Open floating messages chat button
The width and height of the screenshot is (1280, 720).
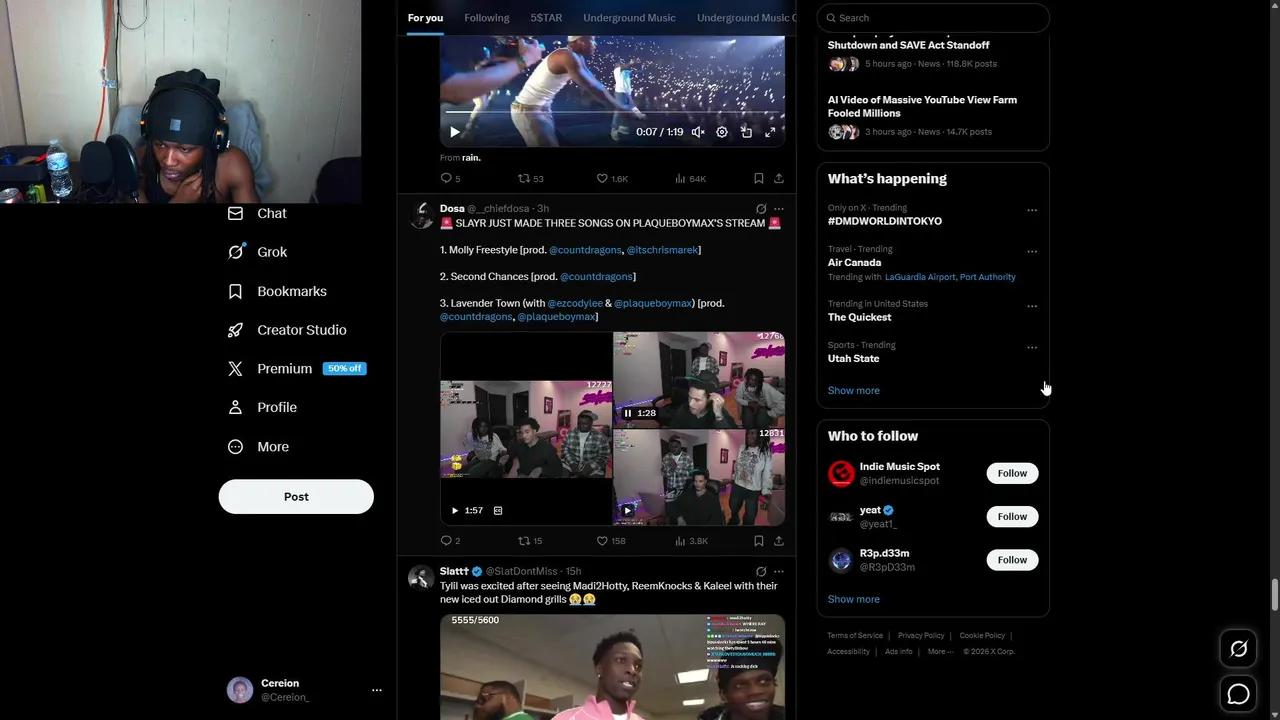(x=1238, y=694)
